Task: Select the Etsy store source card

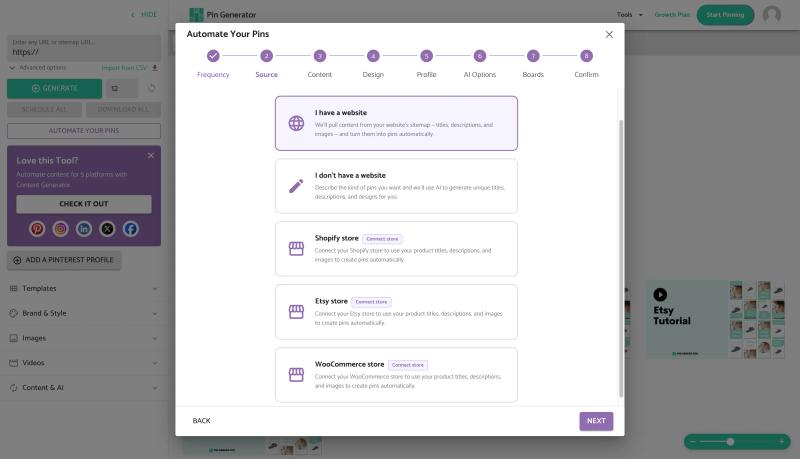Action: (x=396, y=312)
